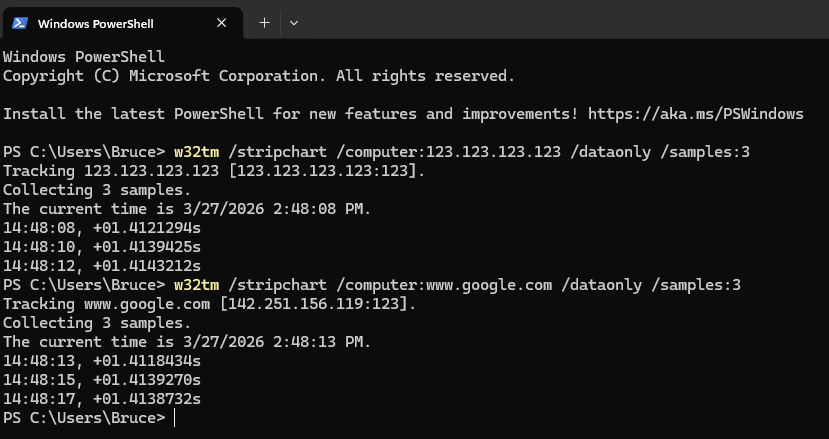Click the Microsoft Corporation copyright line
The width and height of the screenshot is (829, 439).
pos(259,76)
